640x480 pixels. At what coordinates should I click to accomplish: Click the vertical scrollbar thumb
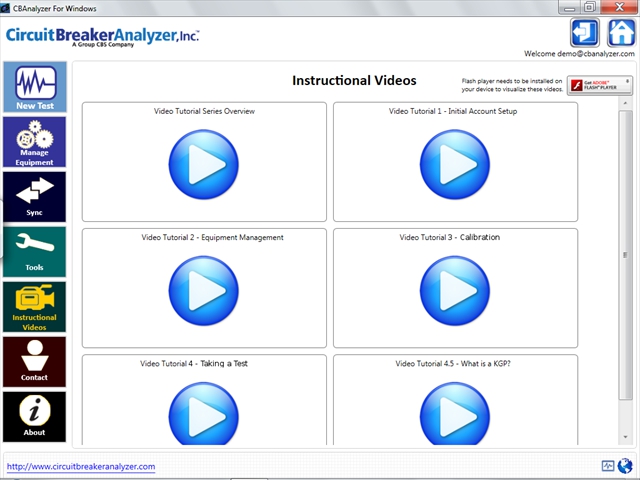(x=625, y=255)
